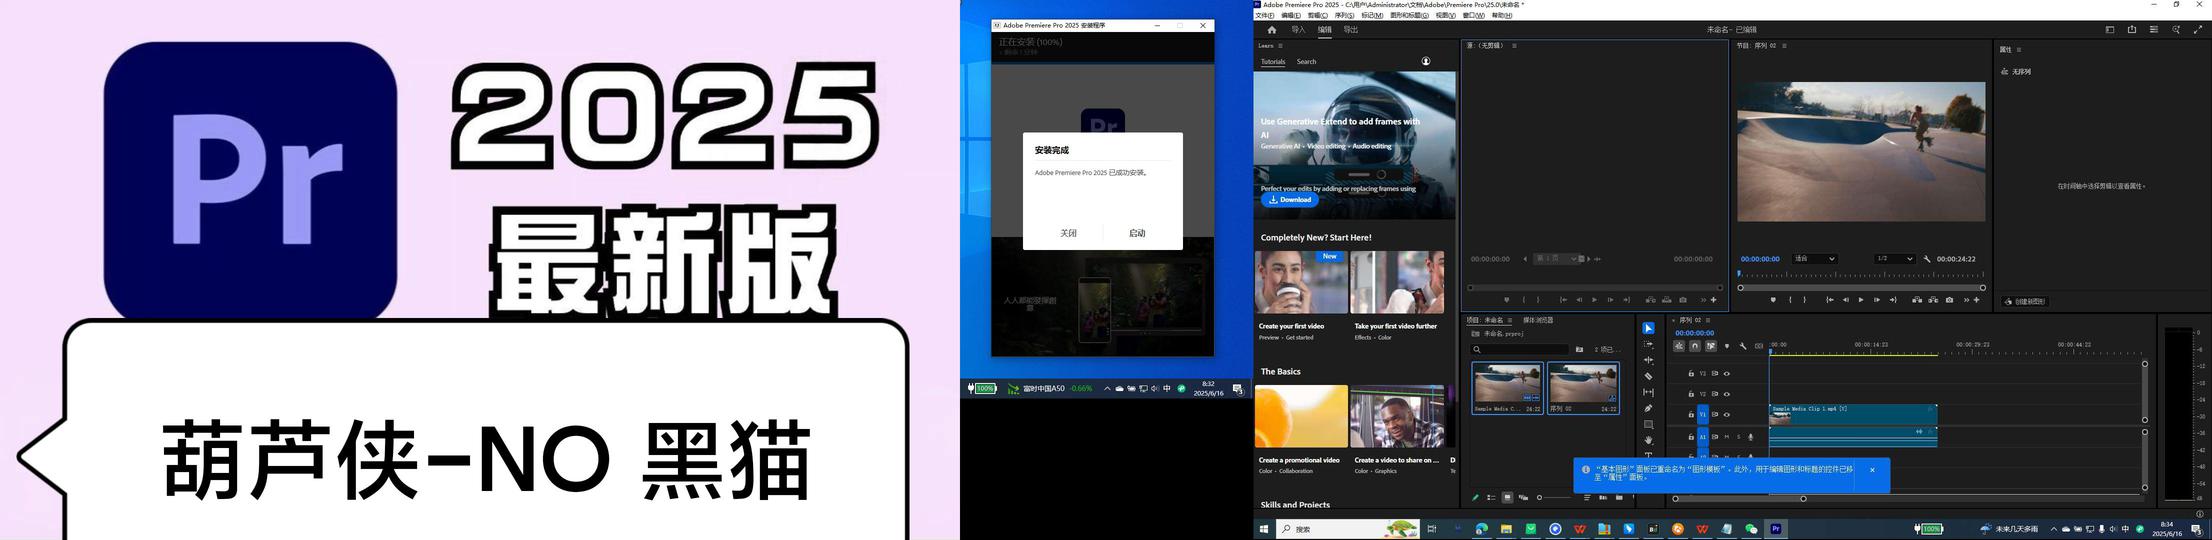Switch to the 导出 (Export) tab
The width and height of the screenshot is (2212, 540).
(1350, 30)
